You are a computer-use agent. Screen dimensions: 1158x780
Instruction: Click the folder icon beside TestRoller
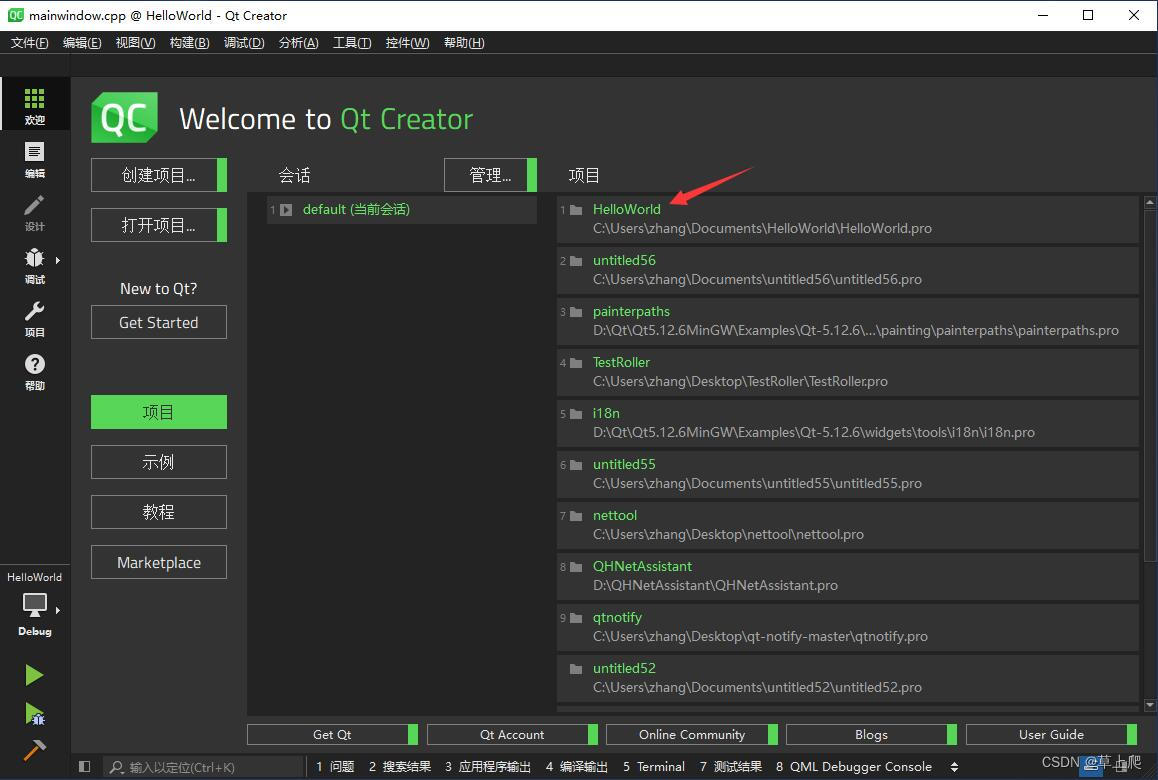[576, 363]
